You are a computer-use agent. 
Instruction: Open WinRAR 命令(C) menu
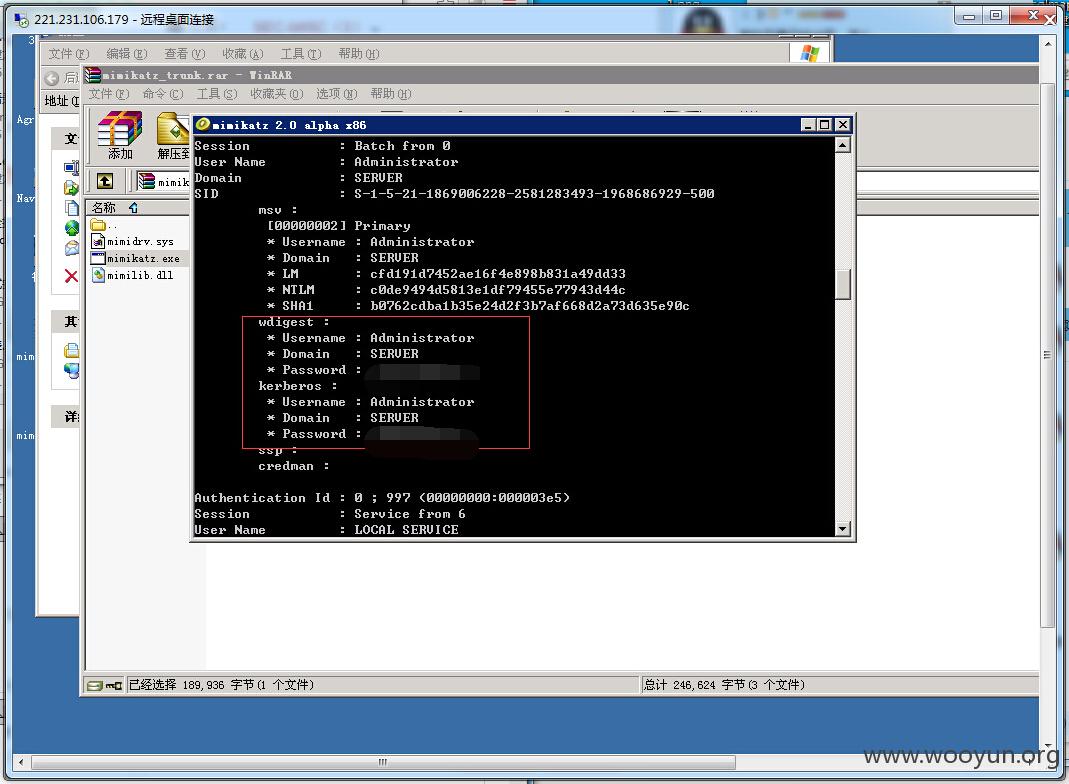coord(163,94)
